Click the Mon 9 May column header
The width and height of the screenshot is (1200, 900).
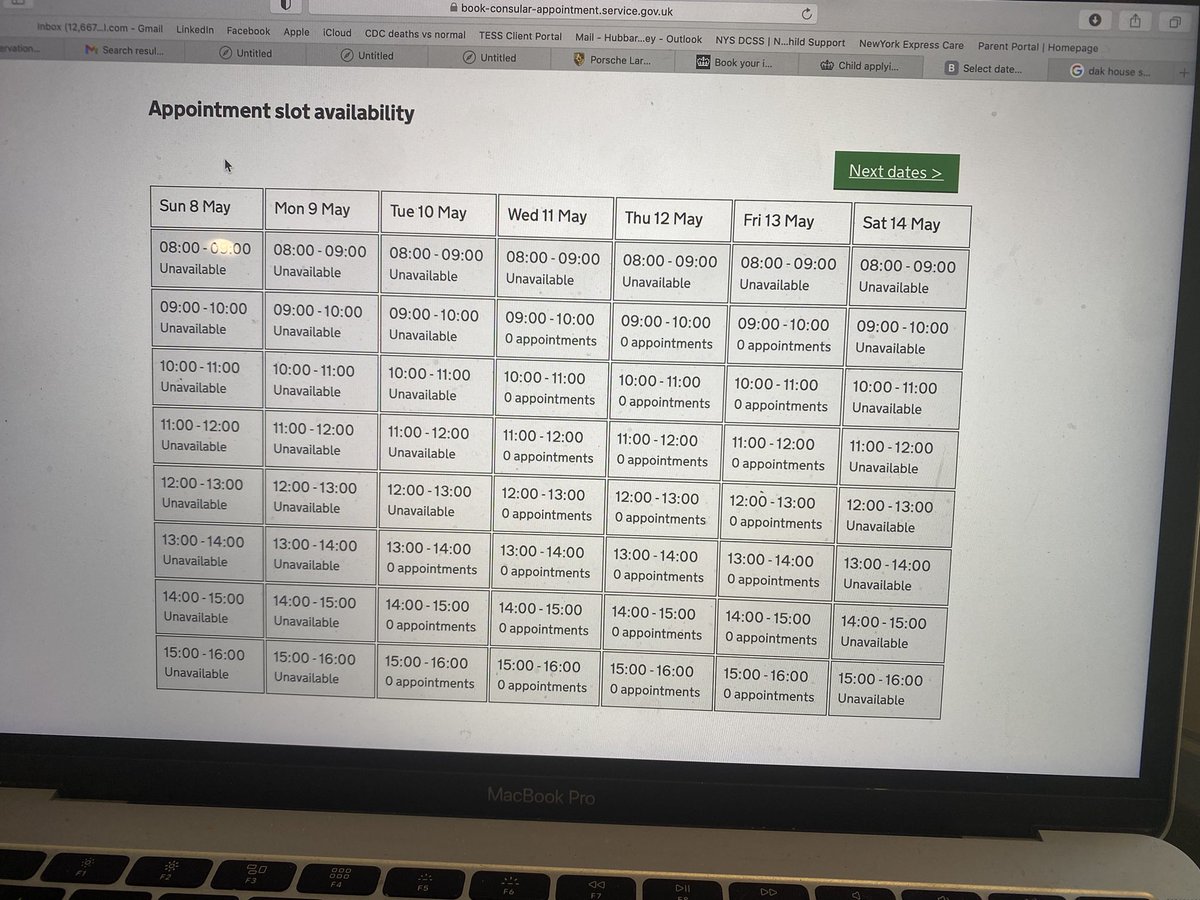click(322, 210)
